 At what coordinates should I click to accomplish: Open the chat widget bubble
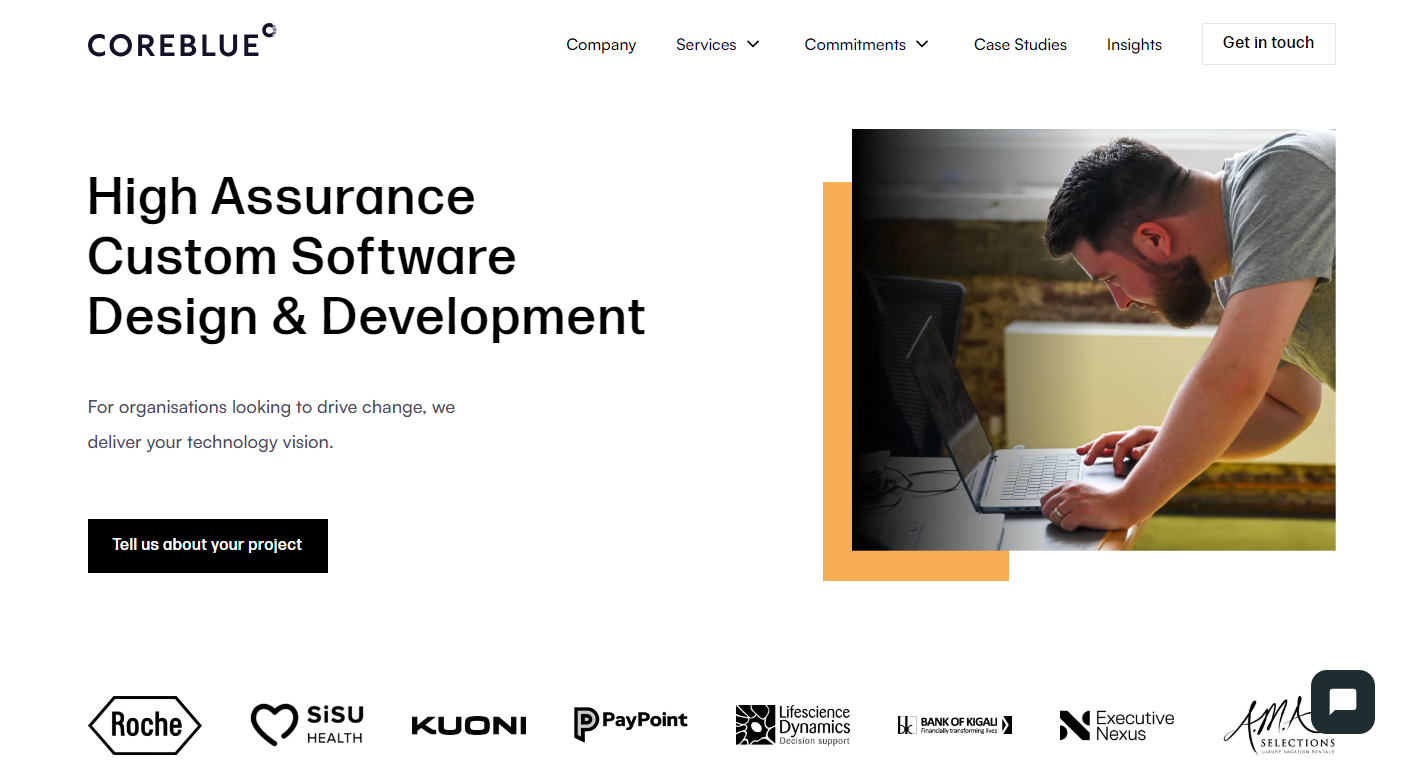tap(1342, 701)
